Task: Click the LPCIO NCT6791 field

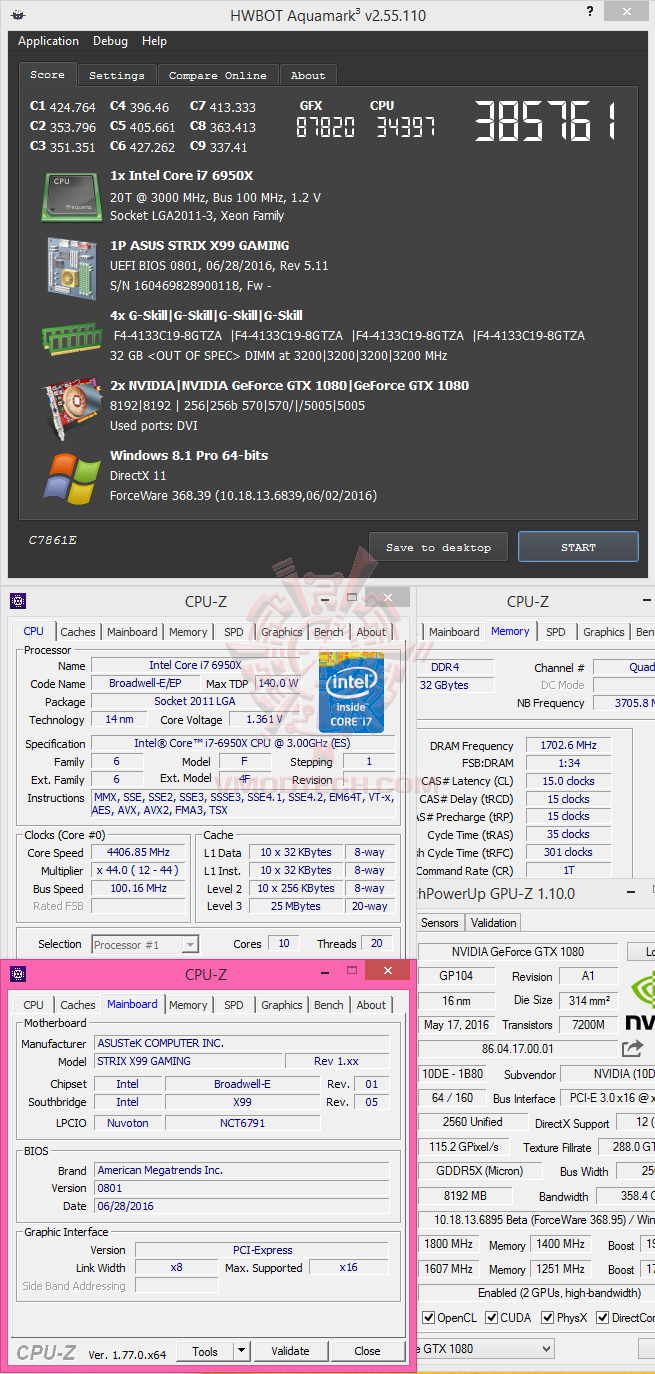Action: [243, 1123]
